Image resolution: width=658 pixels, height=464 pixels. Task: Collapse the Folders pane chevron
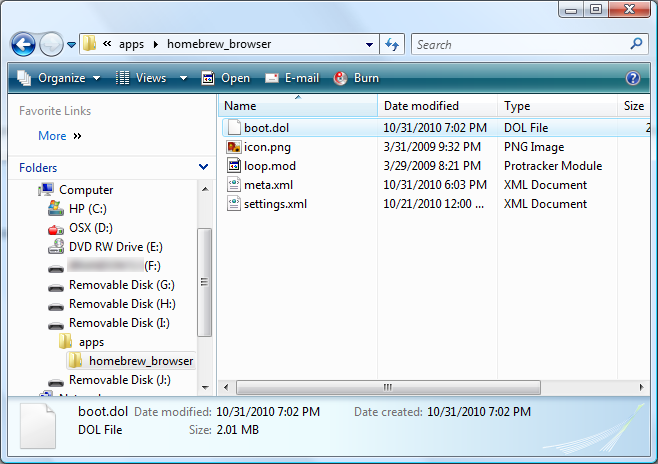pos(204,167)
